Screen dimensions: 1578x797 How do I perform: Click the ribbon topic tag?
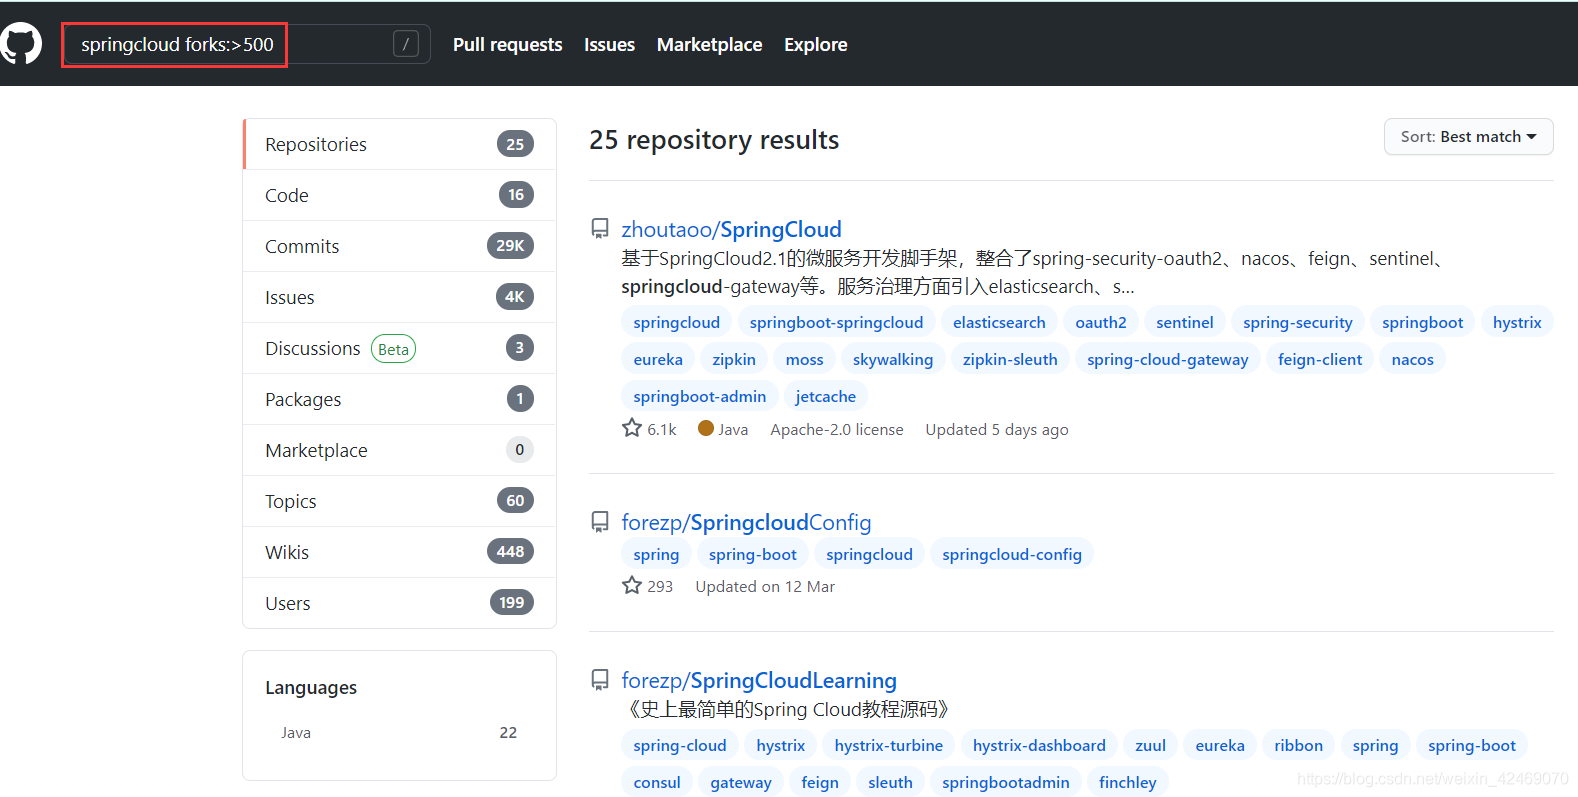(1299, 745)
